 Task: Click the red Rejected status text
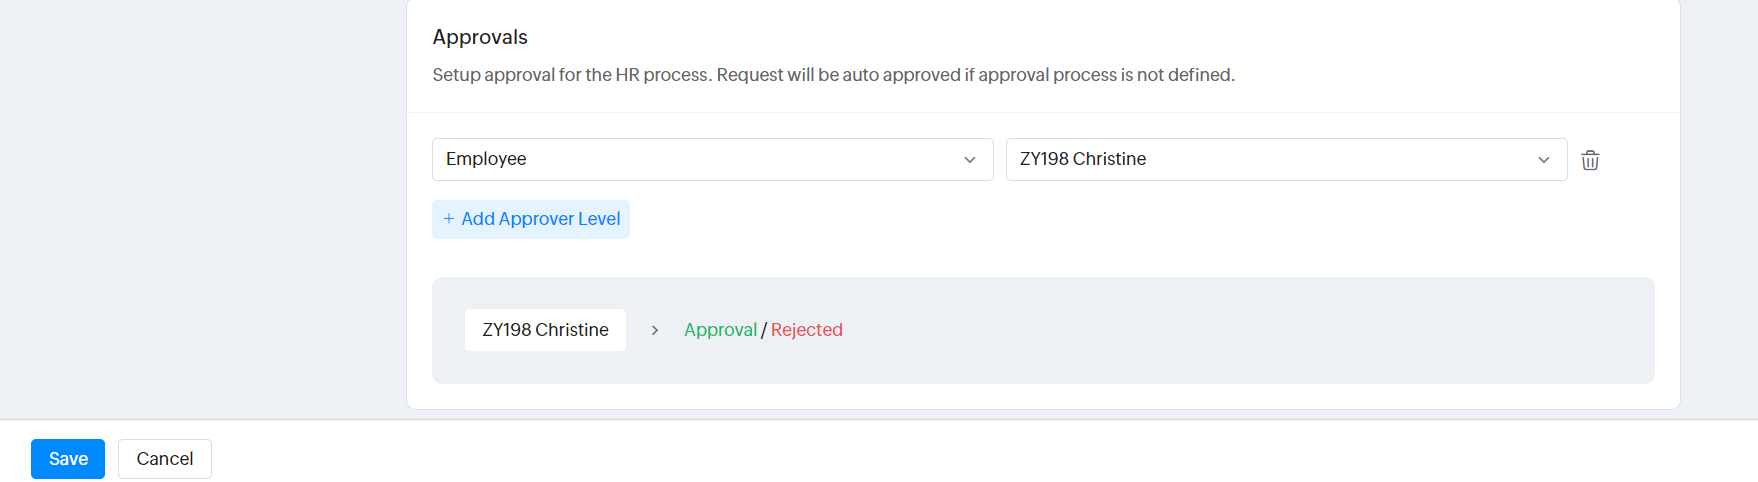(807, 330)
